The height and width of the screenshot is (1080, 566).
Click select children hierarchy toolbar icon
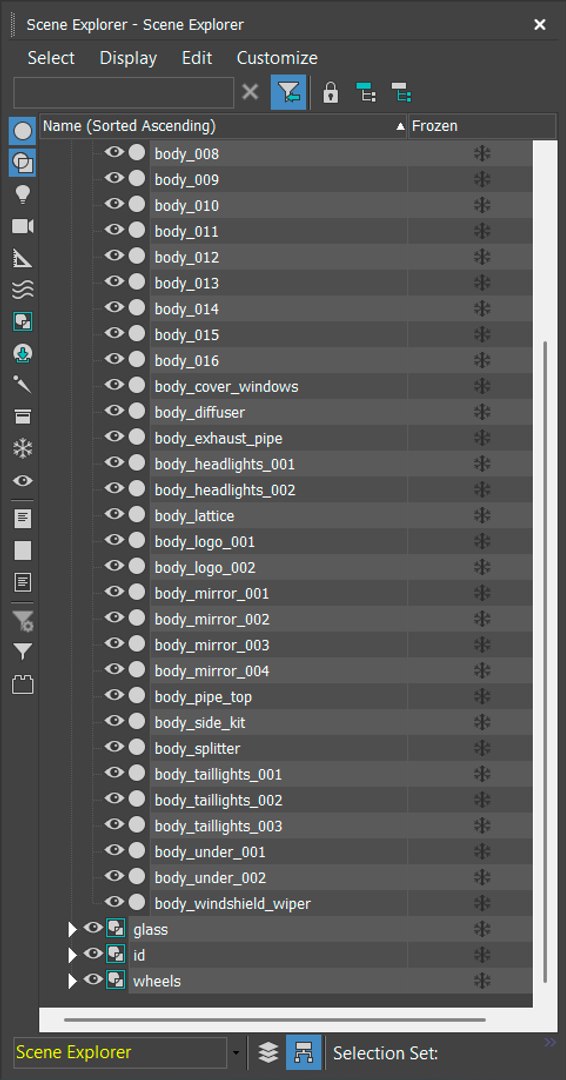(x=366, y=92)
